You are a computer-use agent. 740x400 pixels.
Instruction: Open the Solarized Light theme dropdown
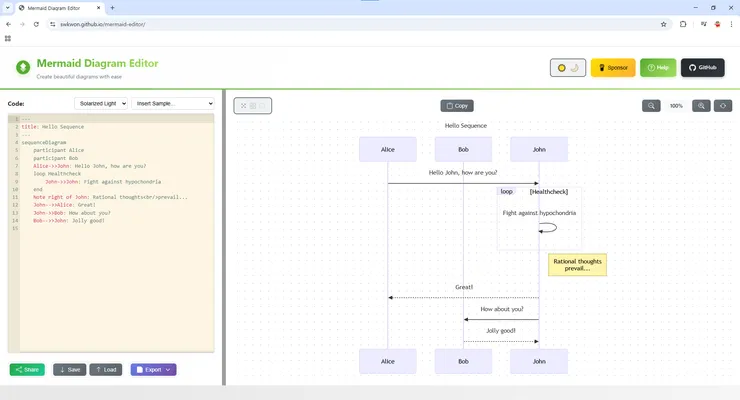pyautogui.click(x=101, y=103)
